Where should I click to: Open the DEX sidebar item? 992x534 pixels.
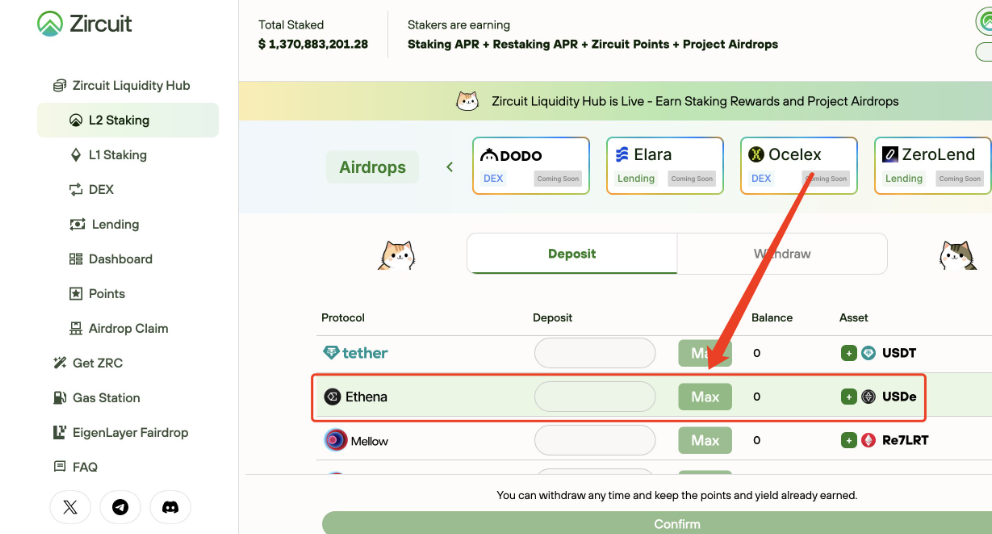(92, 190)
